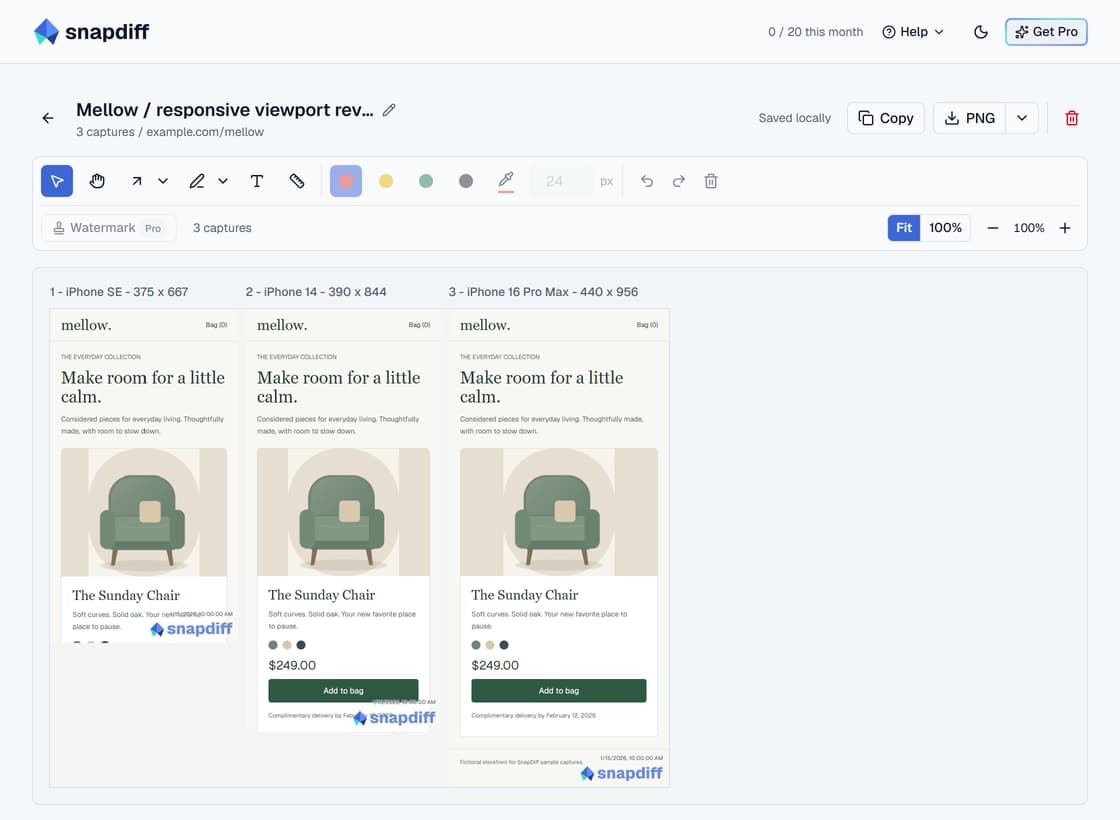The image size is (1120, 820).
Task: Select the pointer selection tool
Action: tap(57, 181)
